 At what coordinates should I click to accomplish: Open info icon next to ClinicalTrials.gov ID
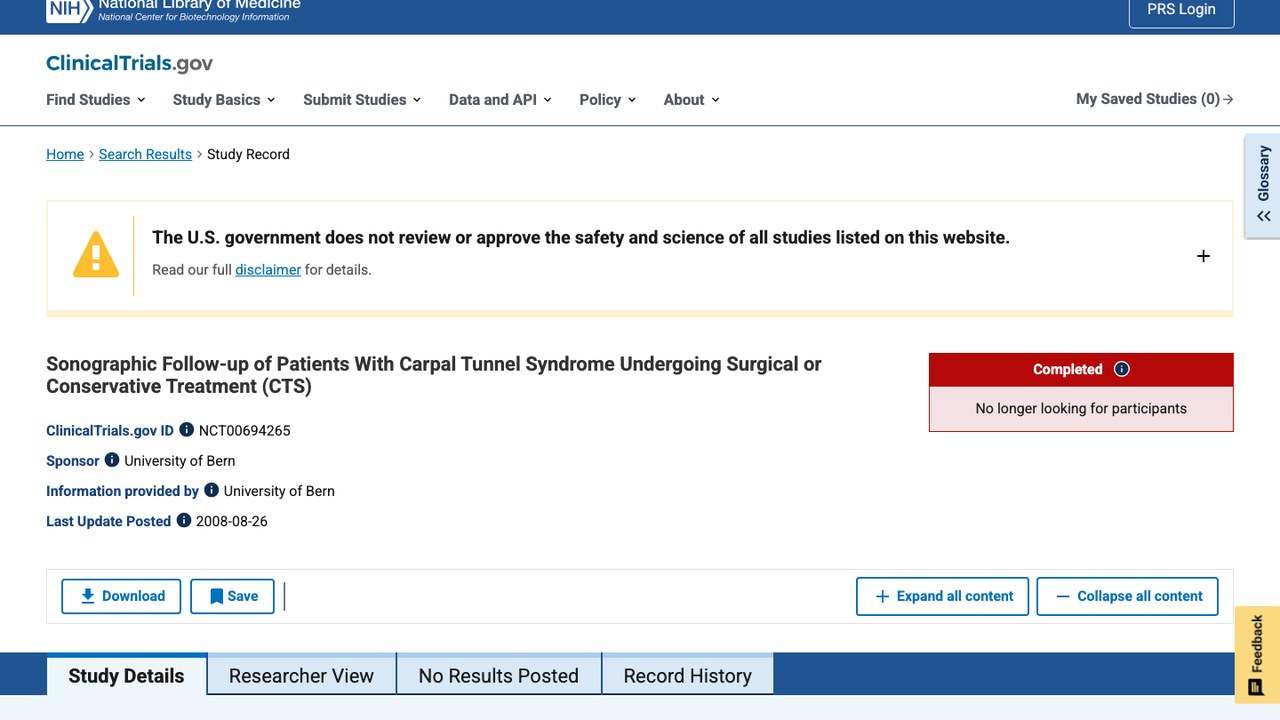pyautogui.click(x=186, y=430)
